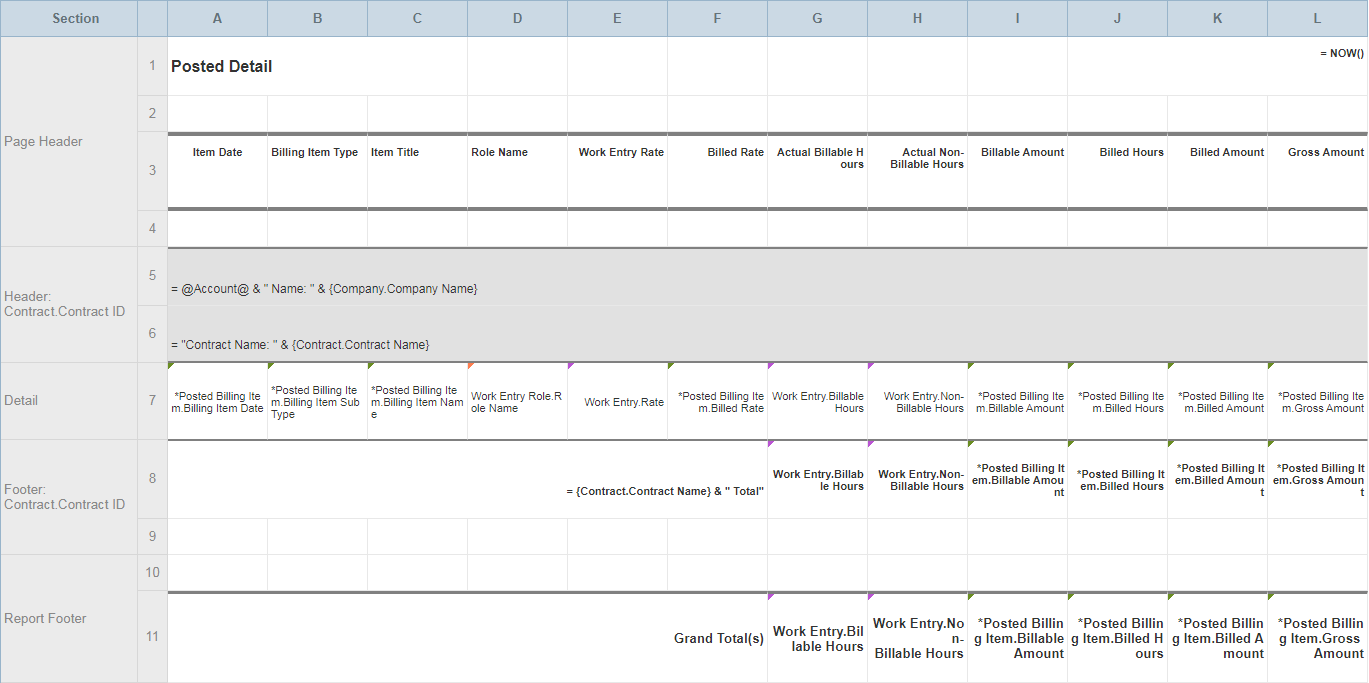Image resolution: width=1369 pixels, height=683 pixels.
Task: Select column E header
Action: pyautogui.click(x=617, y=18)
